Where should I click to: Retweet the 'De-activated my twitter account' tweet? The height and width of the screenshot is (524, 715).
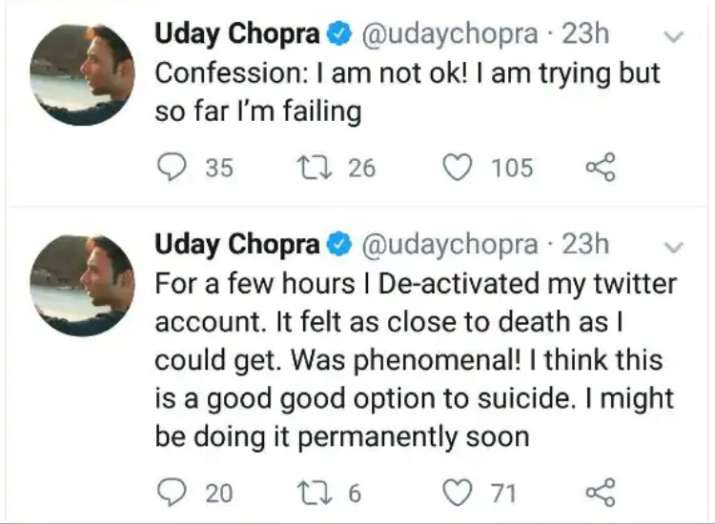coord(312,490)
